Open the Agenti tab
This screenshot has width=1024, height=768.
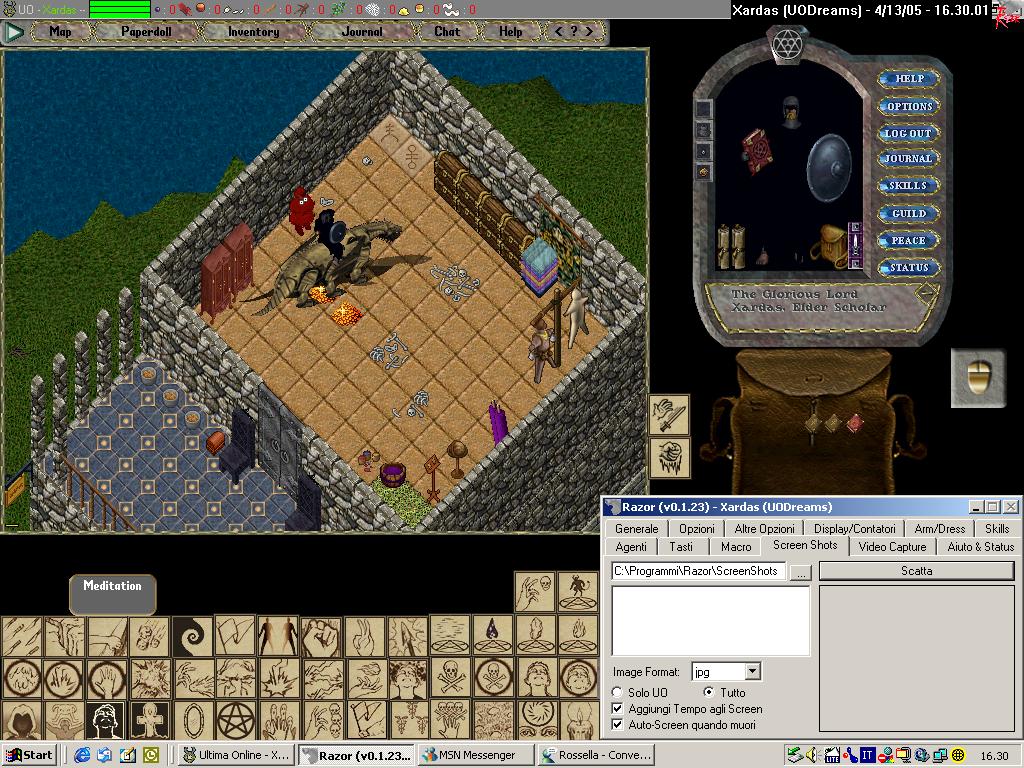click(631, 547)
